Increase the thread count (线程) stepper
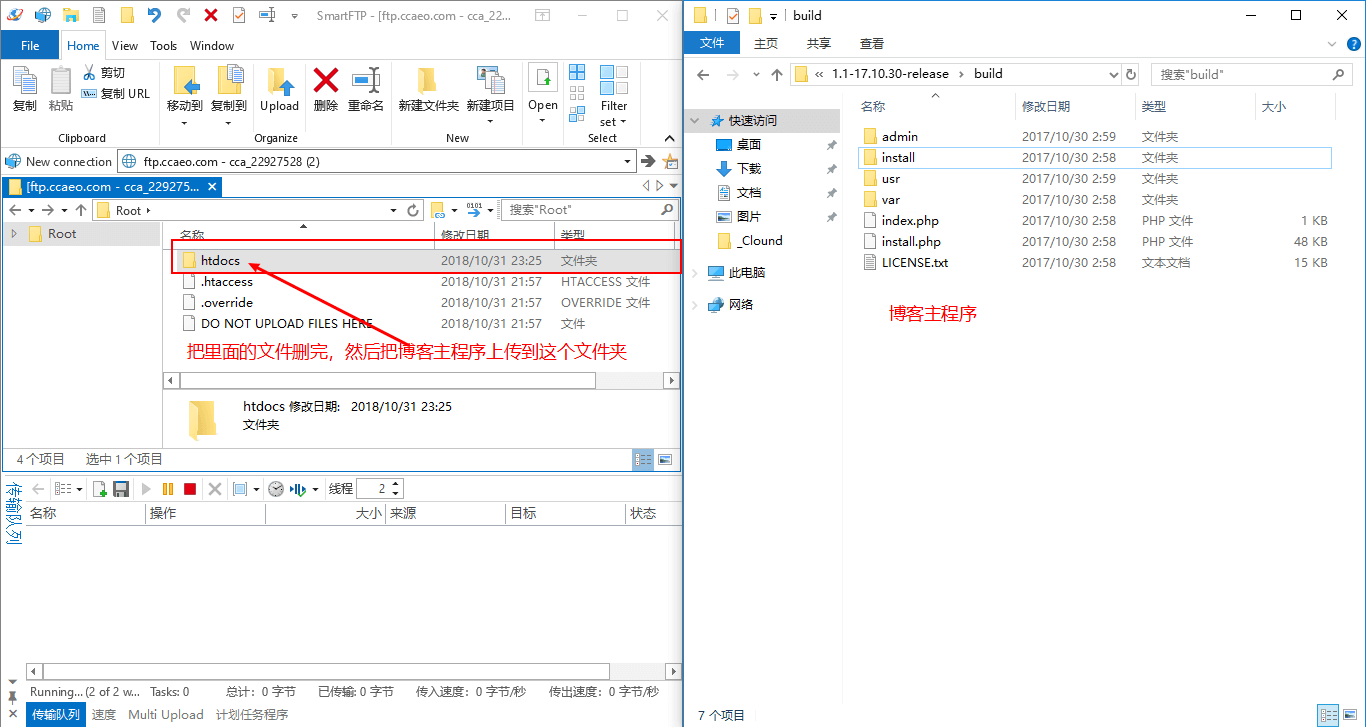Viewport: 1366px width, 727px height. click(x=396, y=484)
